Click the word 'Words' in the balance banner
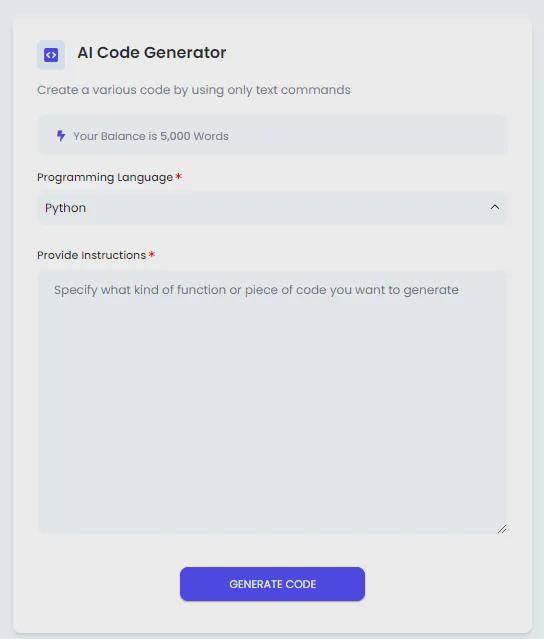Viewport: 544px width, 639px height. 211,136
